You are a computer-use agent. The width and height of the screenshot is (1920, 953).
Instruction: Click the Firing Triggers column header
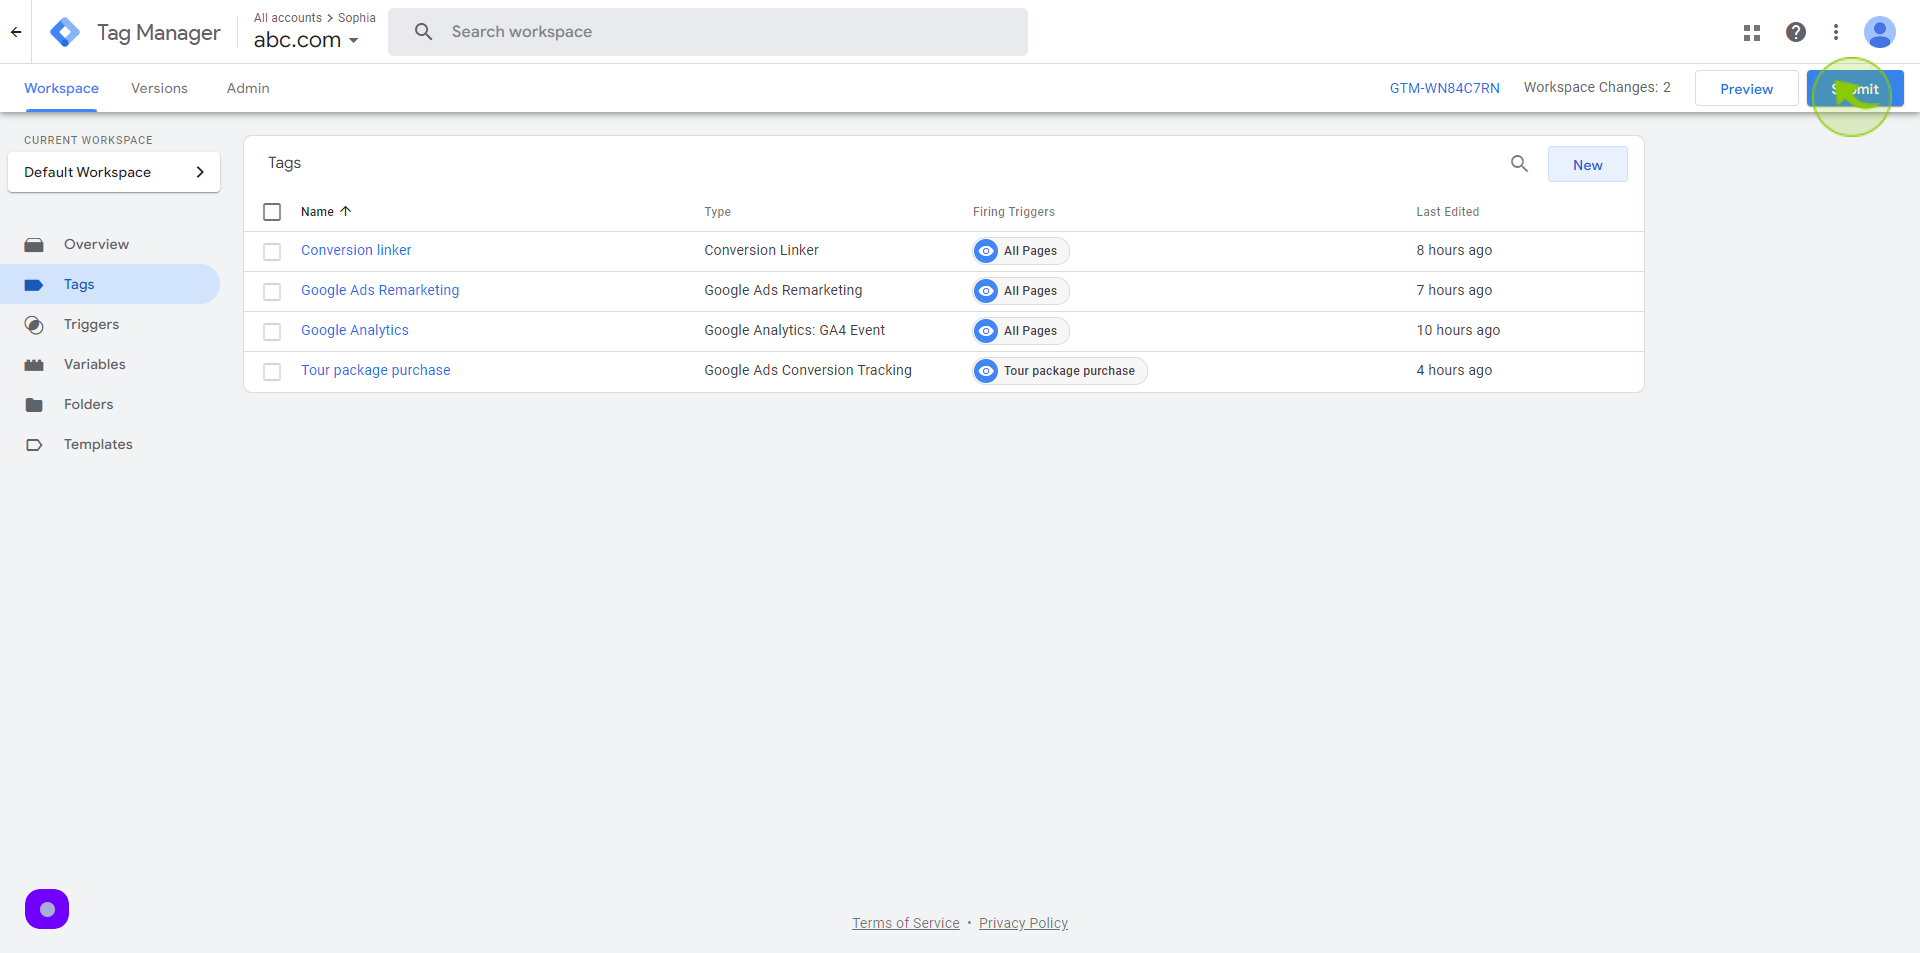click(x=1014, y=212)
